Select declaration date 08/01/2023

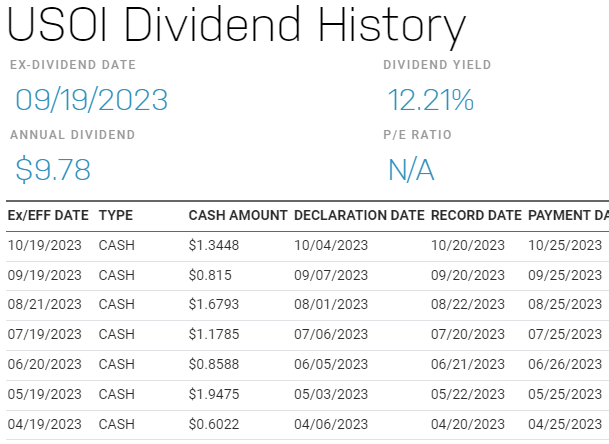331,304
